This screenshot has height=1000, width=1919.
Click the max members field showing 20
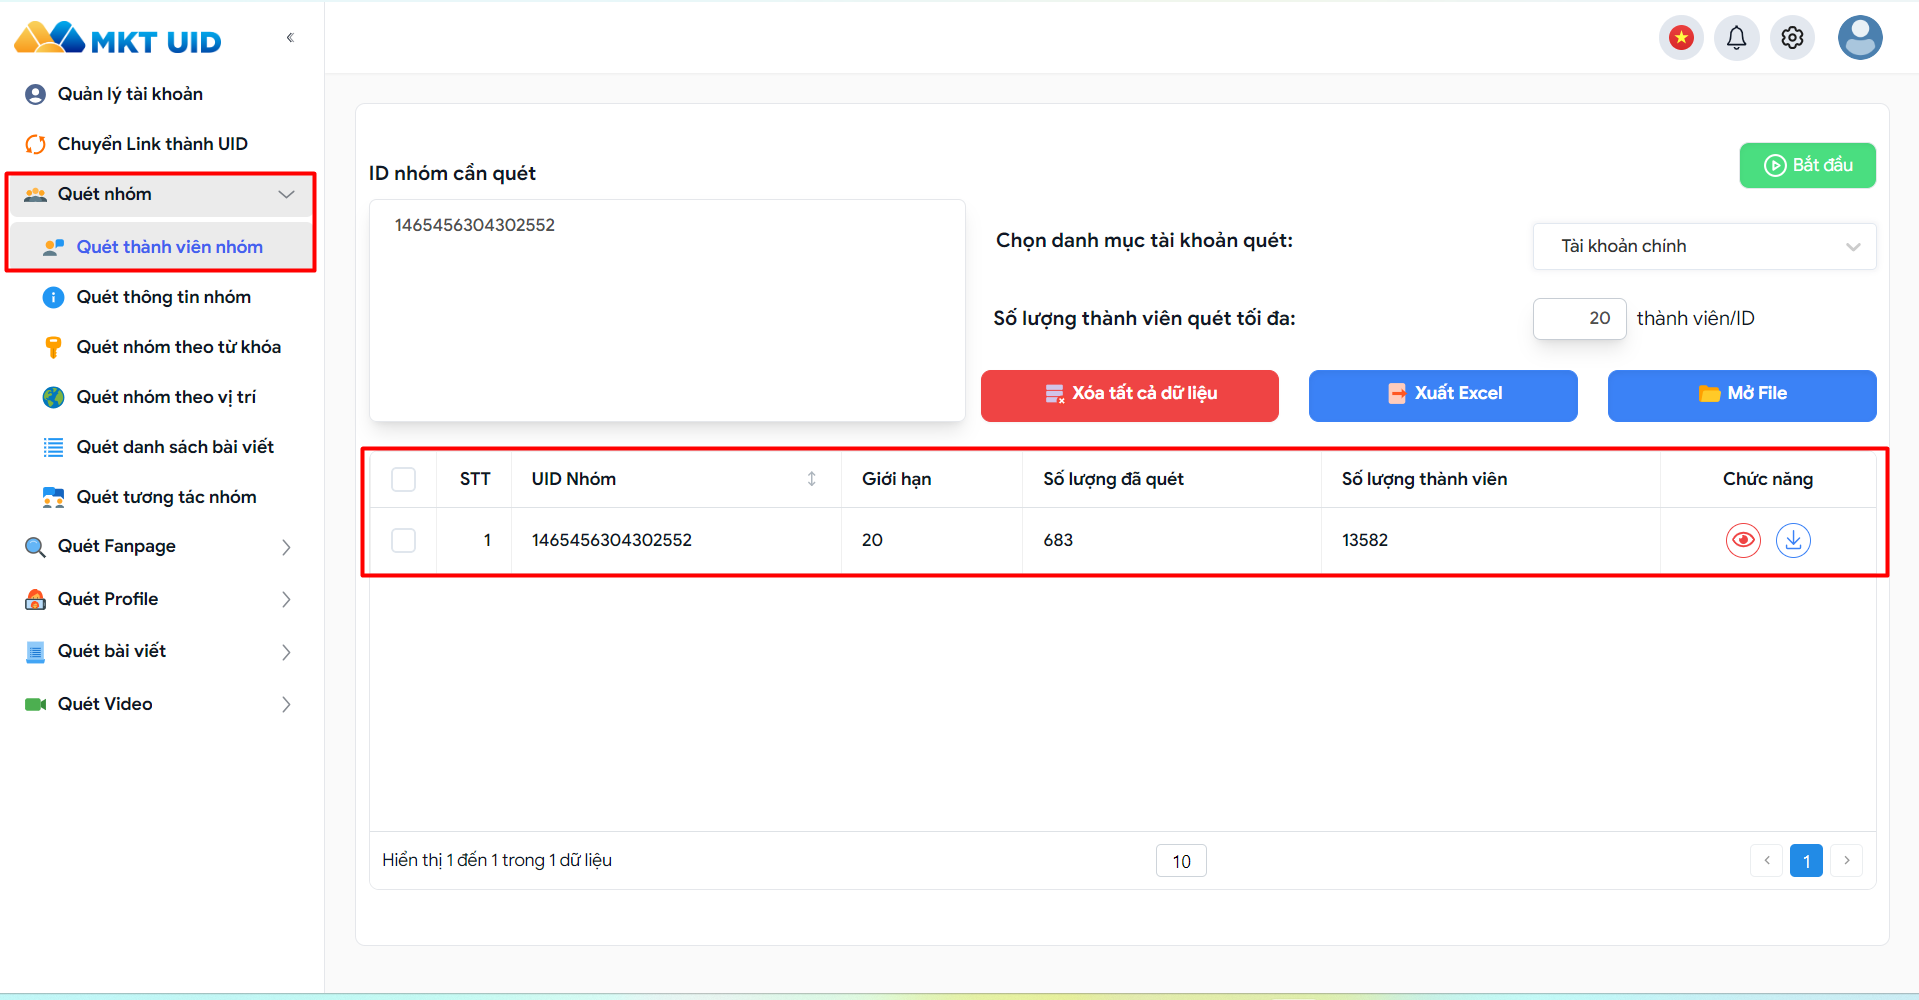(1579, 318)
